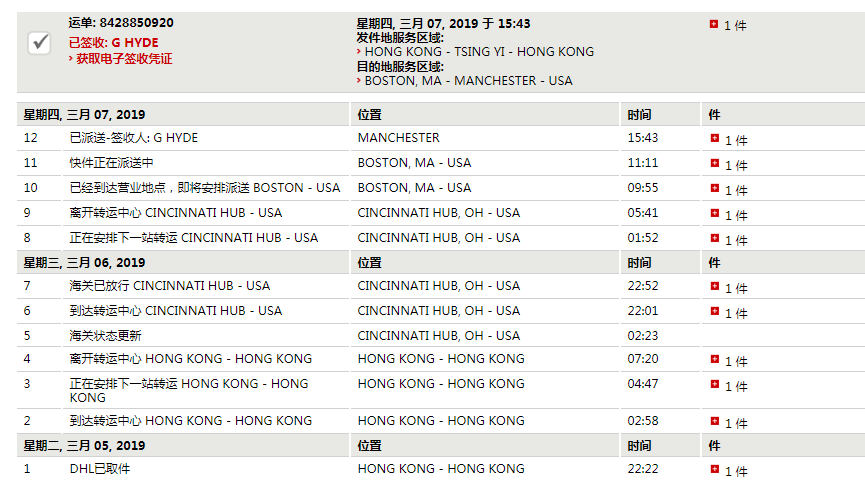Expand the red plus icon in the waybill header
This screenshot has width=865, height=481.
coord(713,24)
